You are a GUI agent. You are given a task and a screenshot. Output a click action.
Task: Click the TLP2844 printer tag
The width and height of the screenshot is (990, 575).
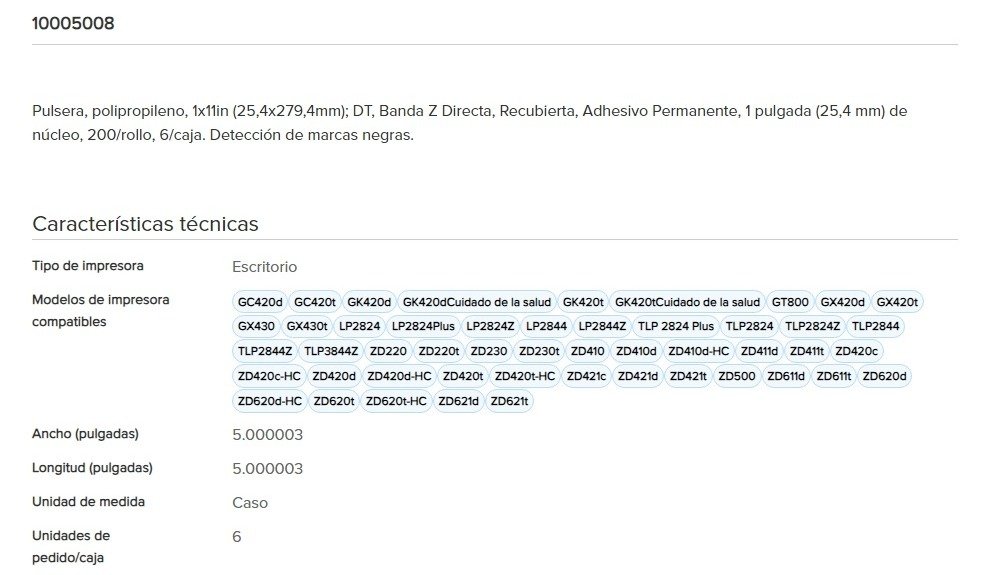[x=875, y=326]
